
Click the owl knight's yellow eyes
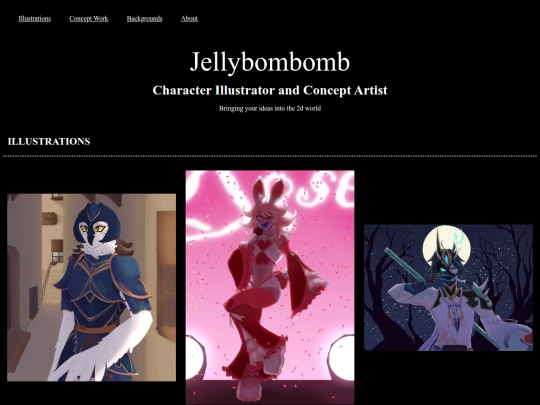tap(92, 228)
